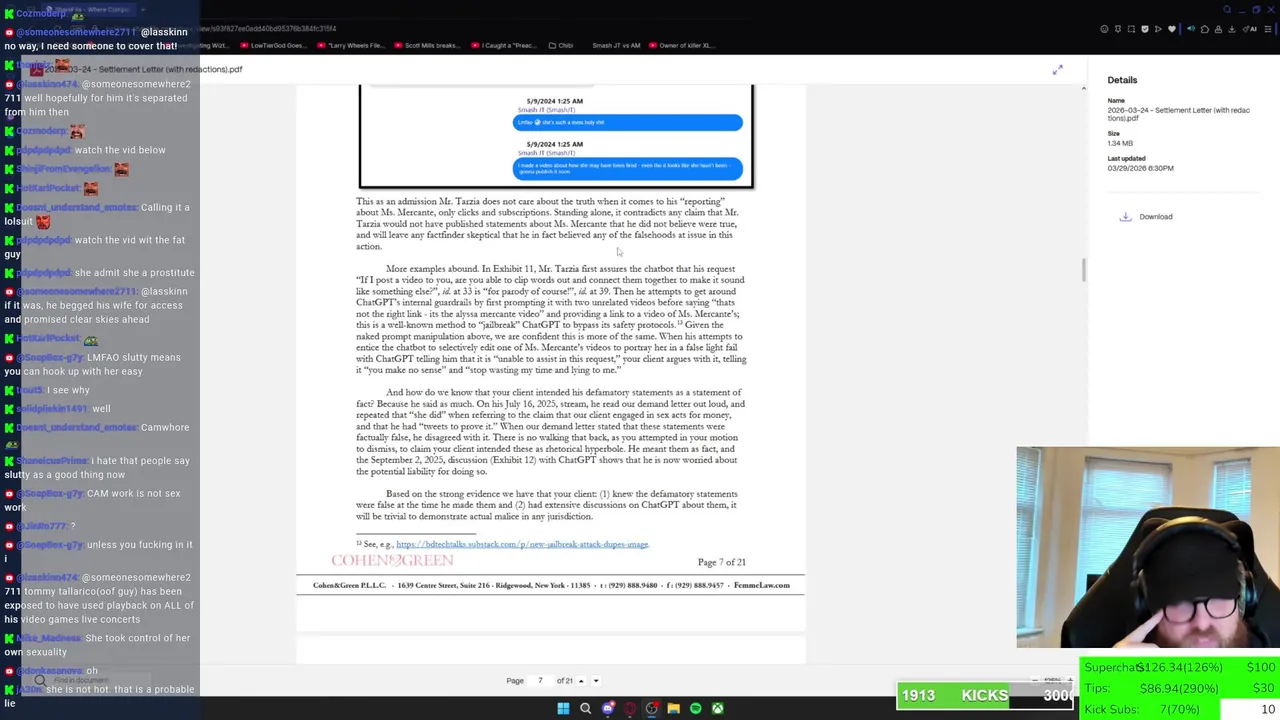The height and width of the screenshot is (720, 1280).
Task: Open Opera GX from the taskbar
Action: pos(629,709)
